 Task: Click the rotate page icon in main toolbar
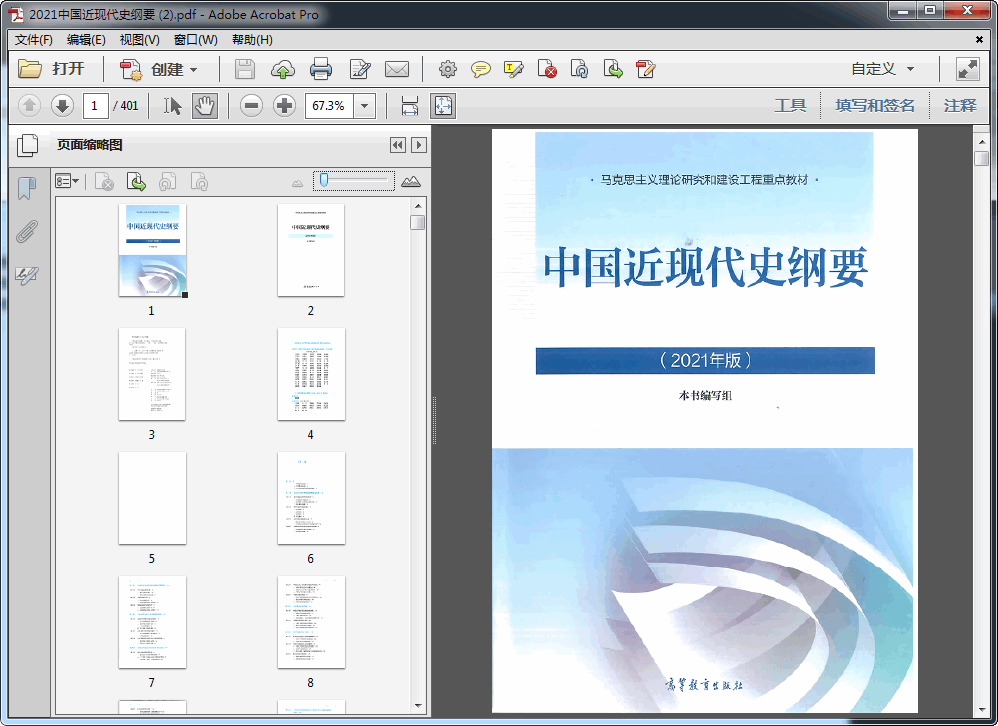(x=580, y=69)
